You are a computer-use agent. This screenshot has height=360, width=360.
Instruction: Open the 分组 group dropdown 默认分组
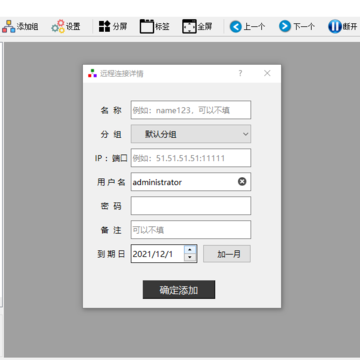pyautogui.click(x=191, y=134)
